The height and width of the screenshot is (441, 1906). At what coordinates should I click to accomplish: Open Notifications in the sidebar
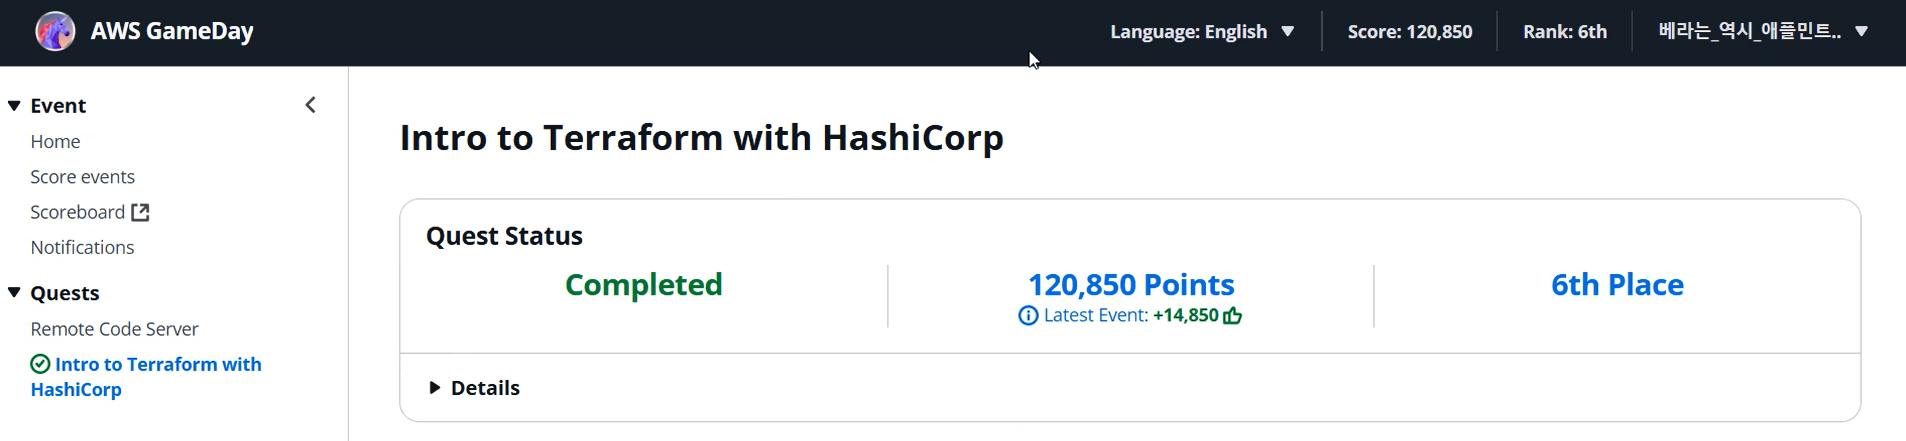(x=82, y=247)
